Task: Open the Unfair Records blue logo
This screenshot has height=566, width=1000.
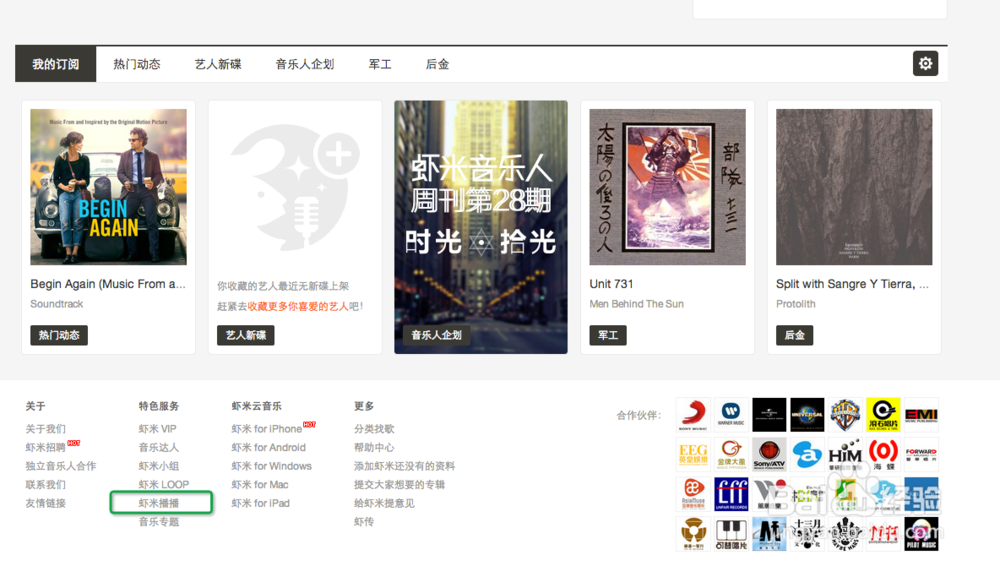Action: [x=731, y=494]
